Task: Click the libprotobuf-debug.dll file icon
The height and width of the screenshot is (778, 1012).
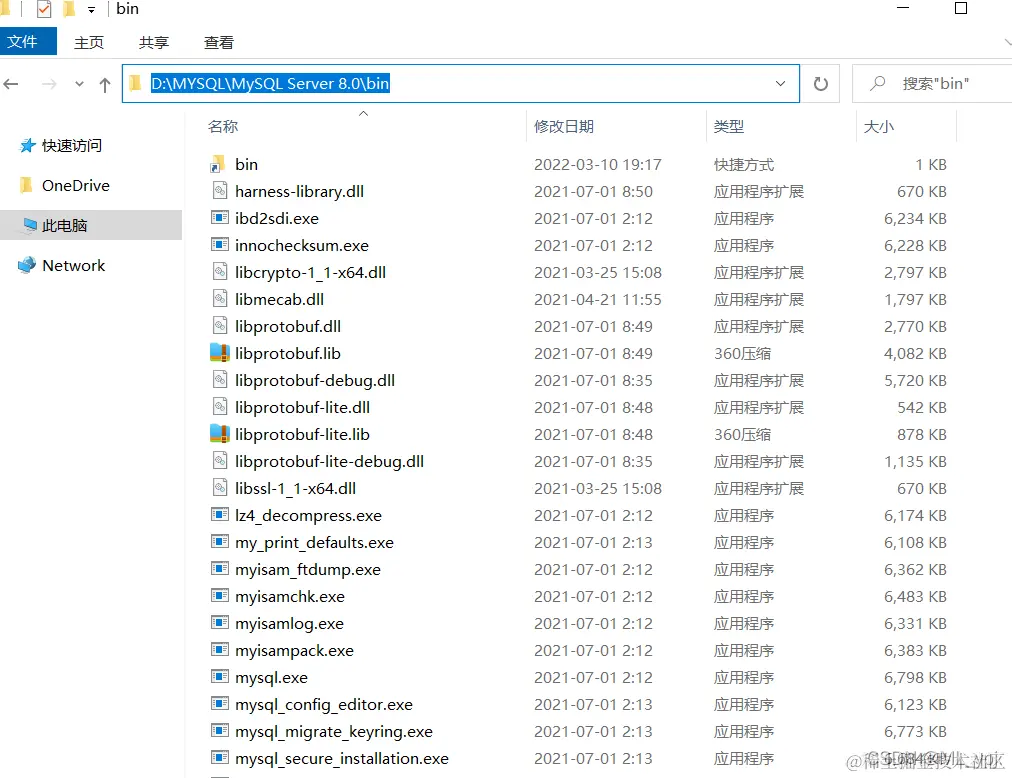Action: (x=219, y=380)
